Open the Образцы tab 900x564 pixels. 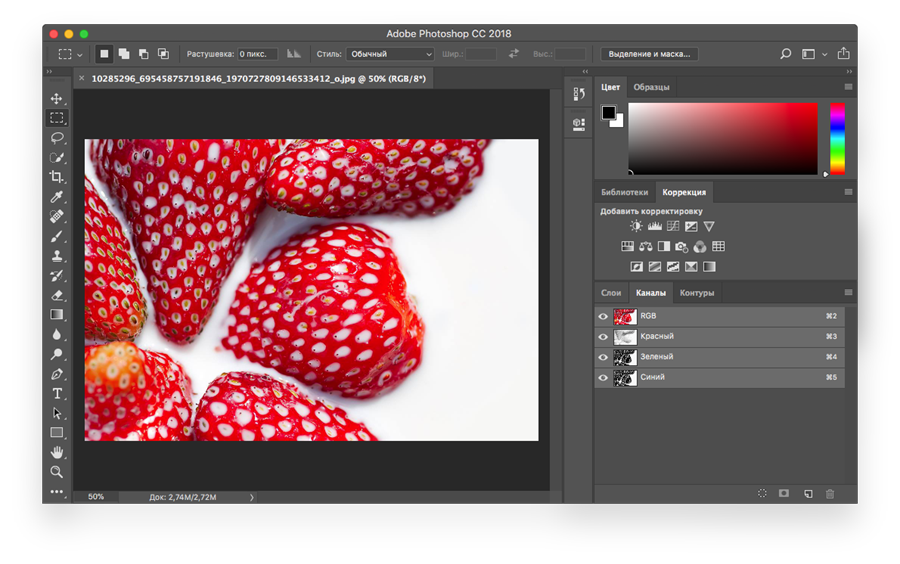tap(651, 87)
